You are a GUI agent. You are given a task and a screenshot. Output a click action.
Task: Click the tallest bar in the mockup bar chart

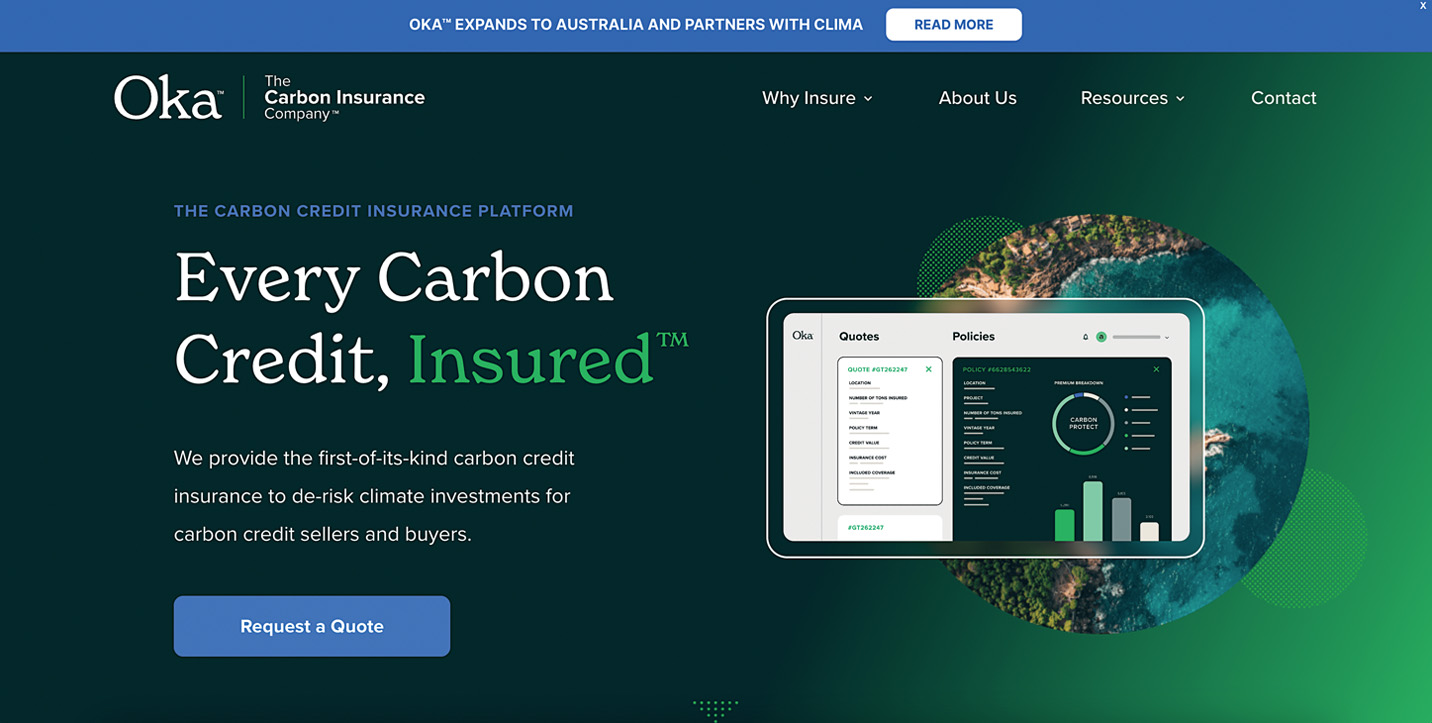point(1093,511)
